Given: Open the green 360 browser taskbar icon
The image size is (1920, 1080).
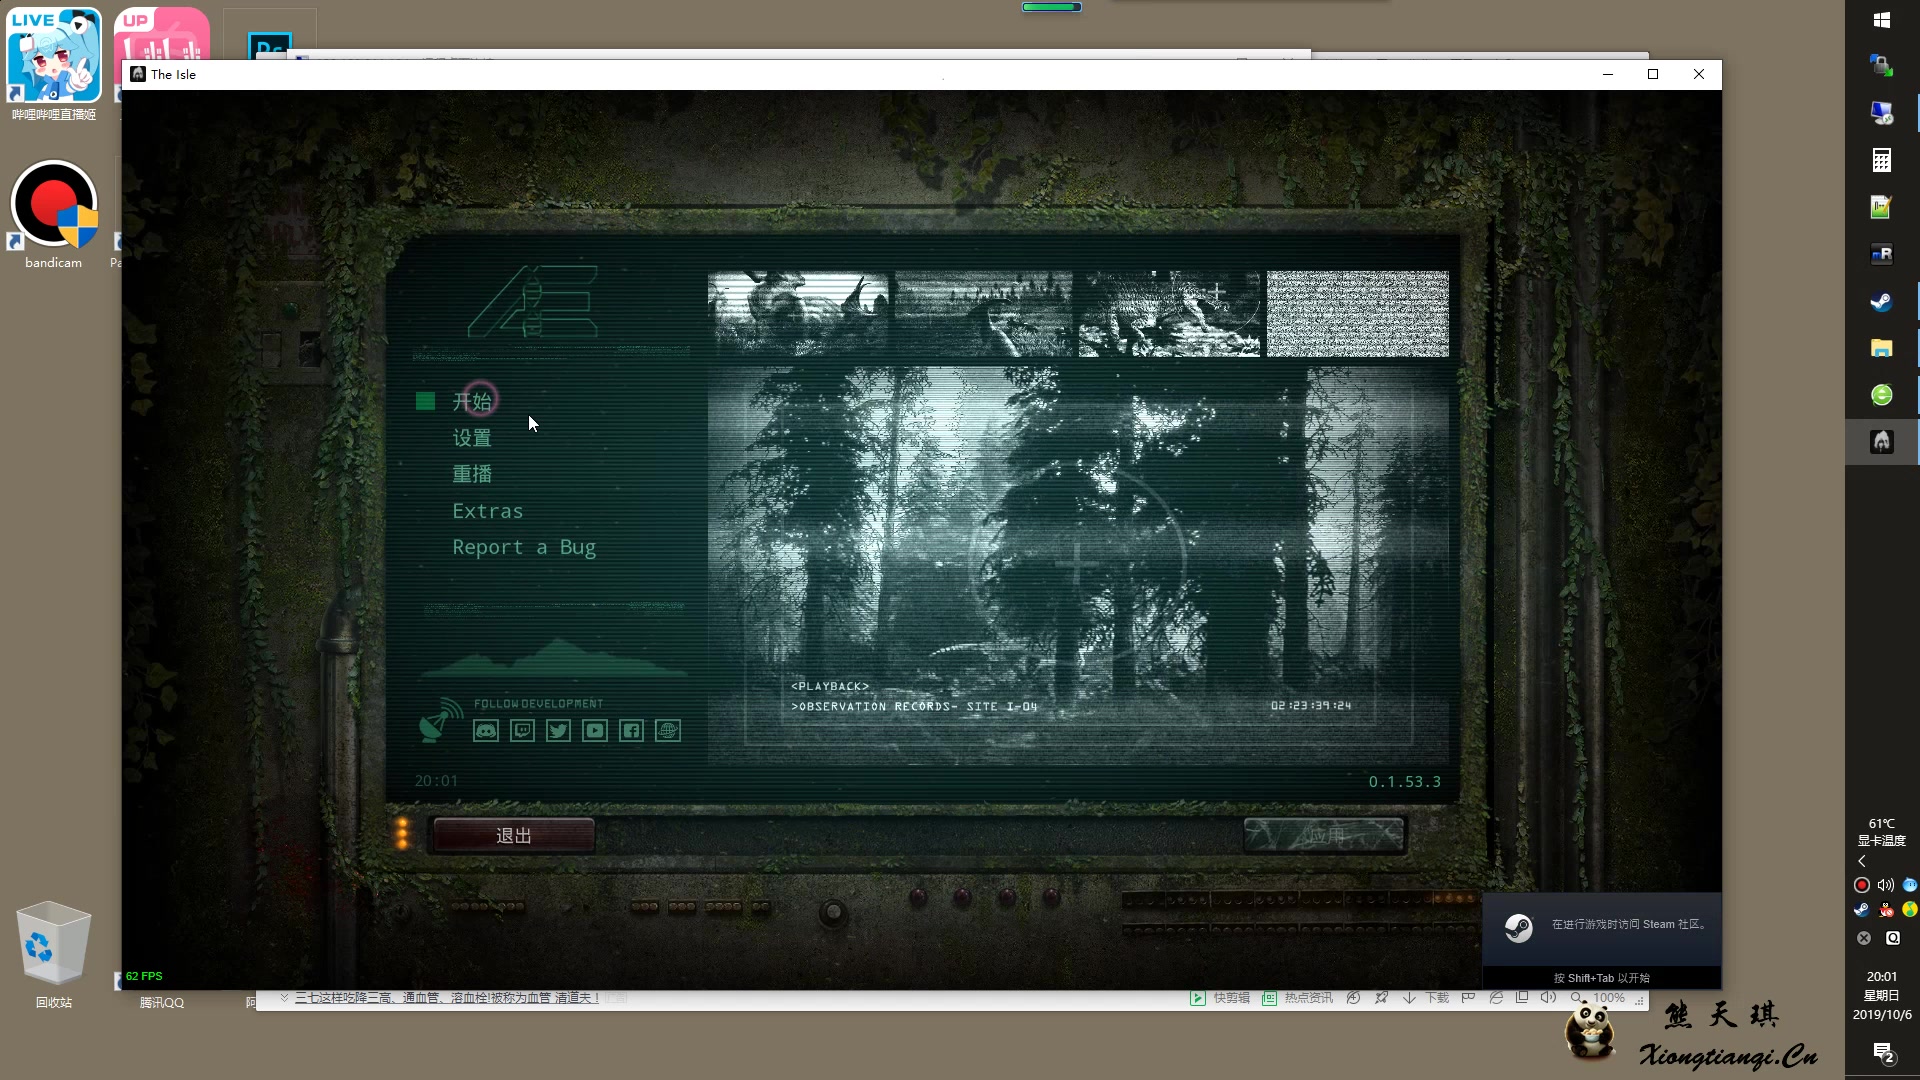Looking at the screenshot, I should click(x=1882, y=395).
